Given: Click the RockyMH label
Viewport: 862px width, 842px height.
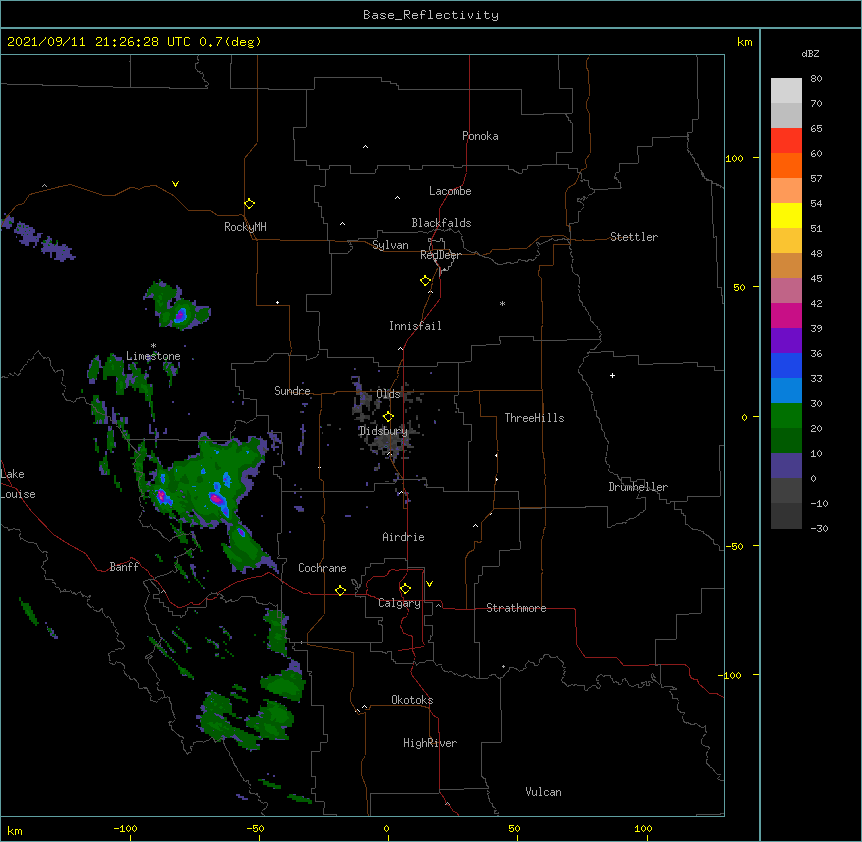Looking at the screenshot, I should (x=245, y=227).
